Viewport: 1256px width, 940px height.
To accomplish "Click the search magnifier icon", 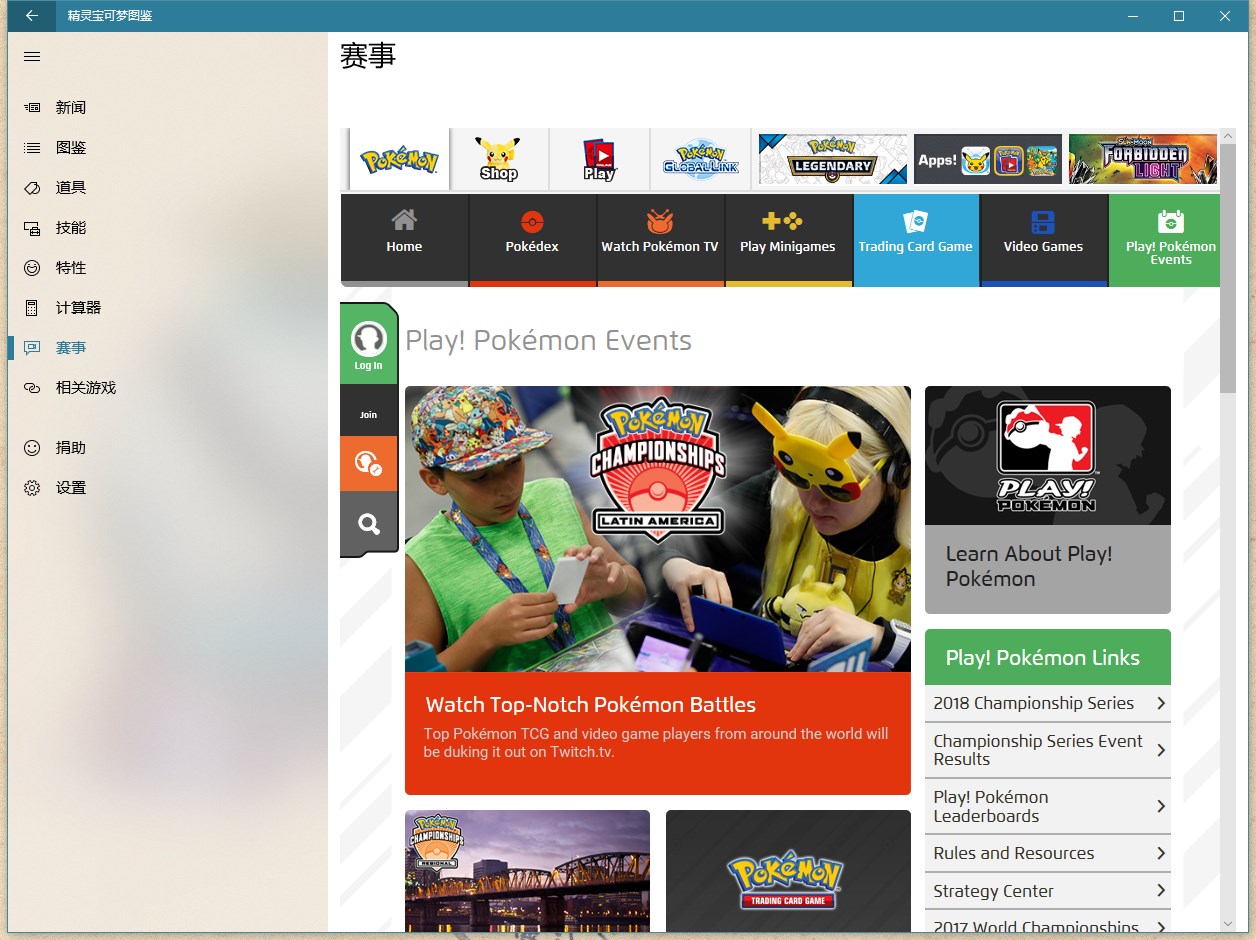I will tap(369, 524).
